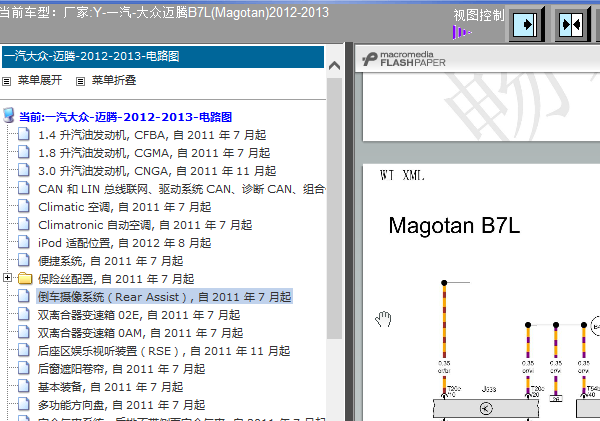
Task: Click the document icon beside 便捷系统
Action: (24, 260)
